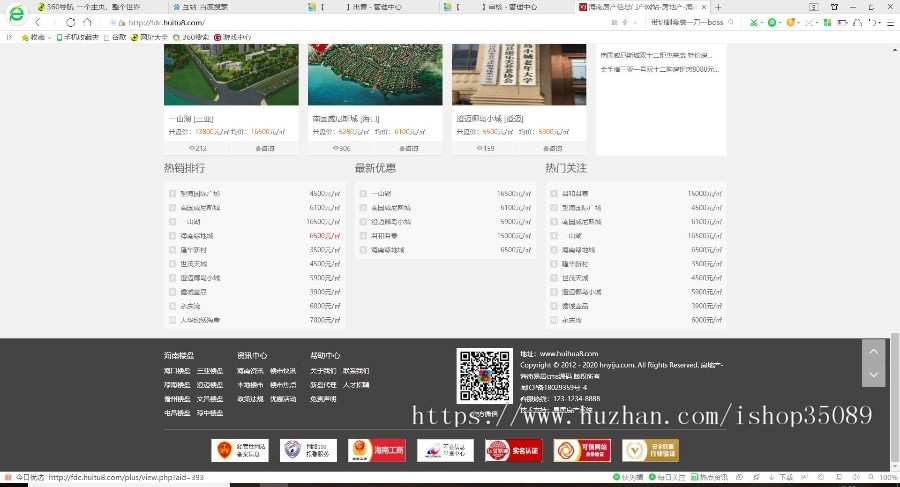Open the gold 行业验证 badge

tap(650, 450)
